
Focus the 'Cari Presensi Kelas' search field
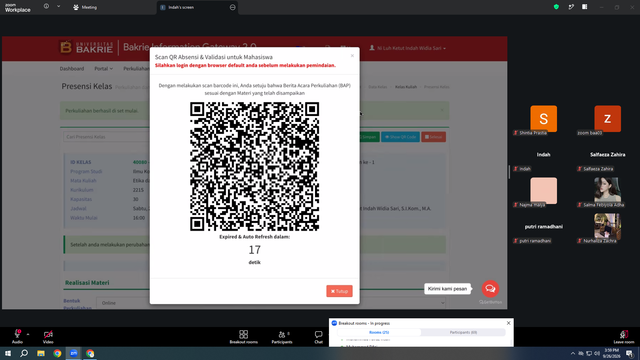(x=107, y=137)
